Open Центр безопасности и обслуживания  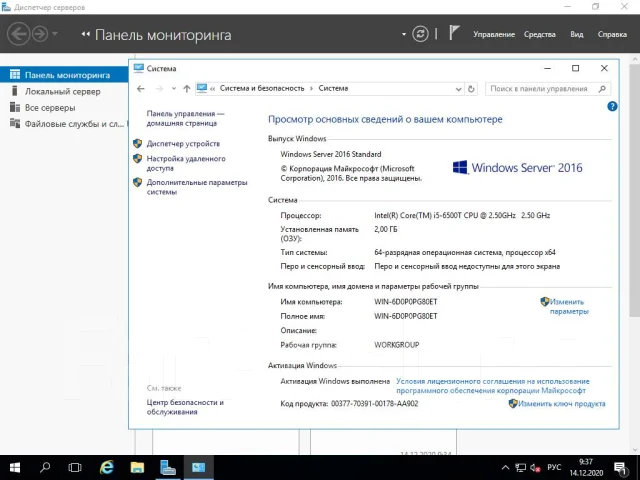[185, 407]
